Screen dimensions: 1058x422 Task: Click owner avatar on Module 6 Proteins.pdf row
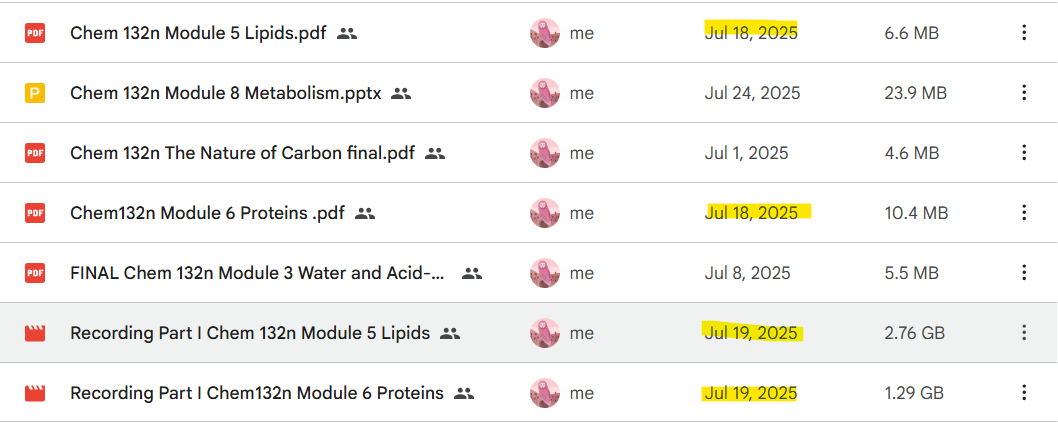(545, 213)
